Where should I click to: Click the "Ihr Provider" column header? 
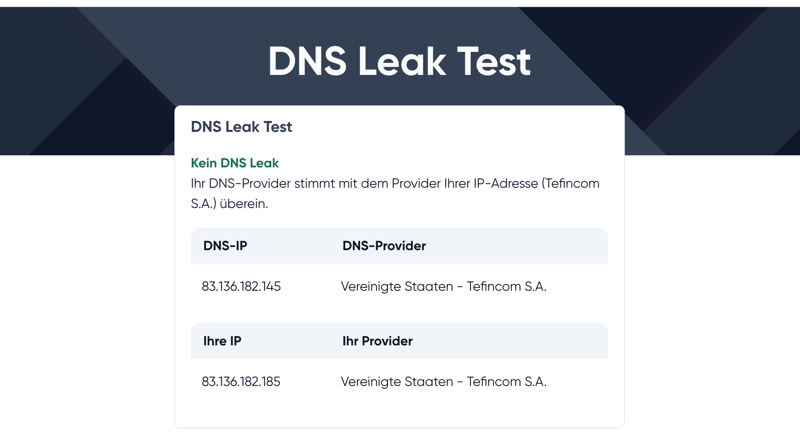pyautogui.click(x=377, y=341)
